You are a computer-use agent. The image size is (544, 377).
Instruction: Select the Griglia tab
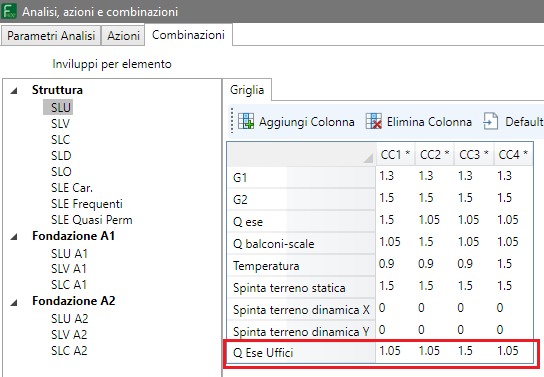tap(247, 90)
